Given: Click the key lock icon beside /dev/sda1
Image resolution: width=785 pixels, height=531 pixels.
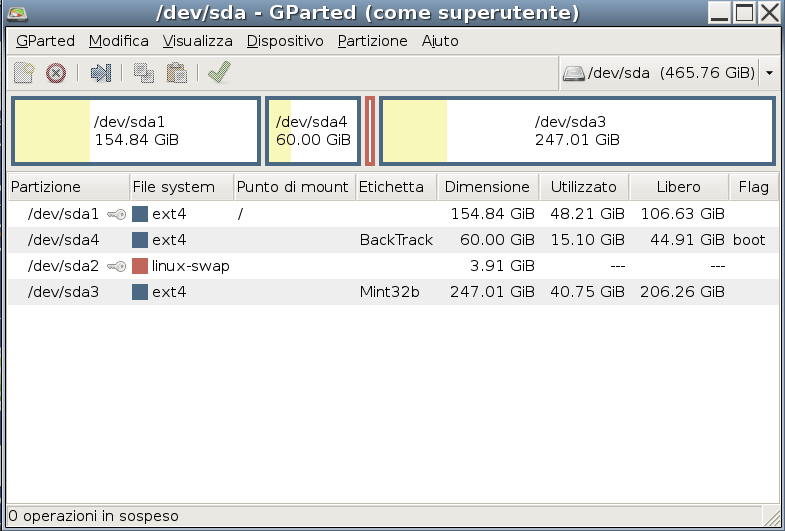Looking at the screenshot, I should click(x=117, y=214).
